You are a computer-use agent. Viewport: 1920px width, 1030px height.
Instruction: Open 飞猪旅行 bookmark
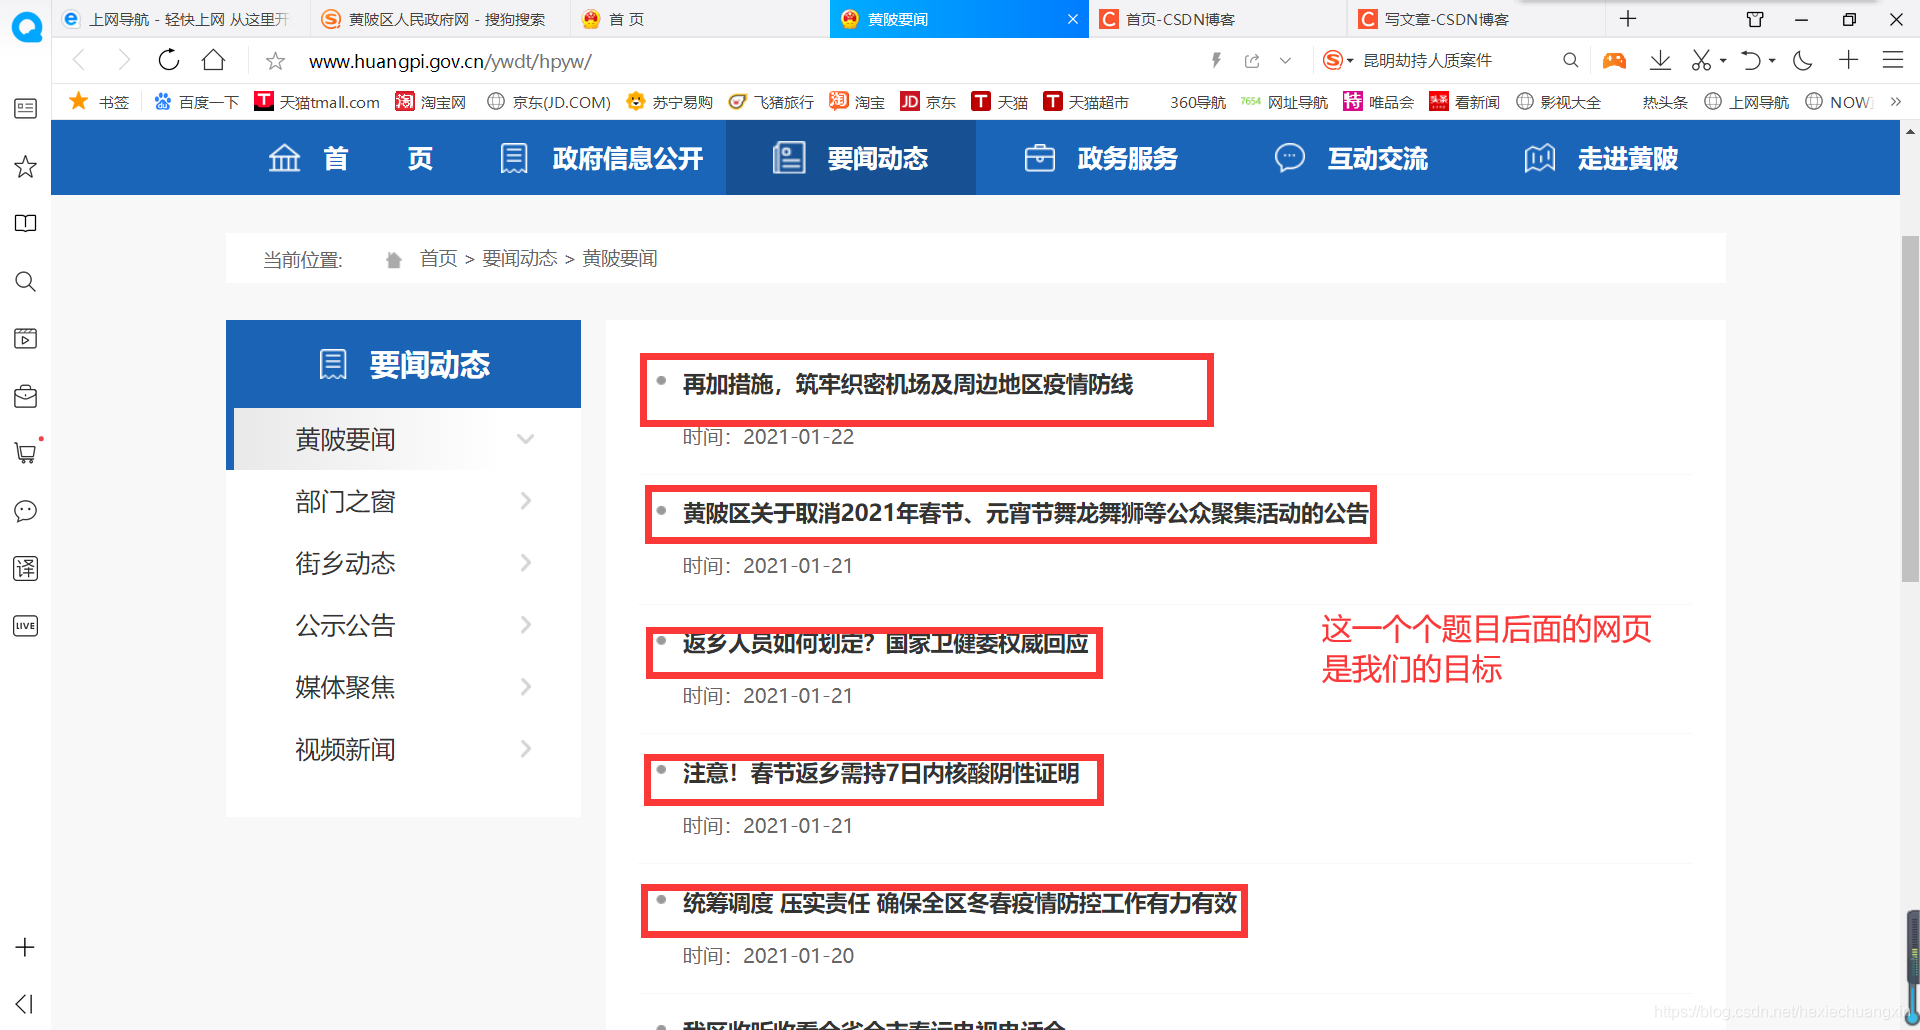point(771,102)
